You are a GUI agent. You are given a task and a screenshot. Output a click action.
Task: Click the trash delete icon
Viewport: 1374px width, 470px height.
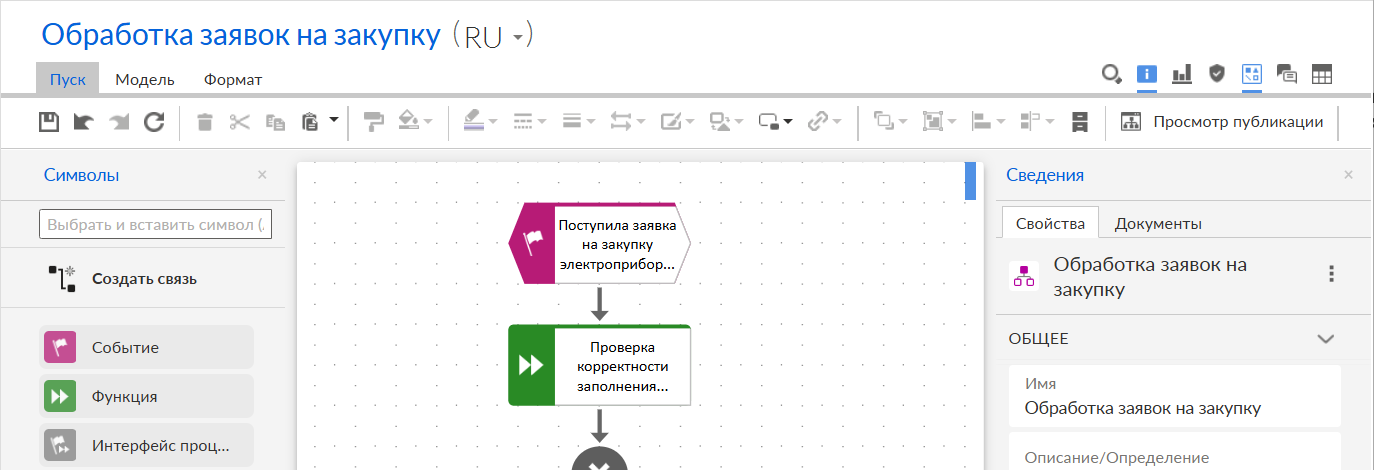[x=205, y=122]
